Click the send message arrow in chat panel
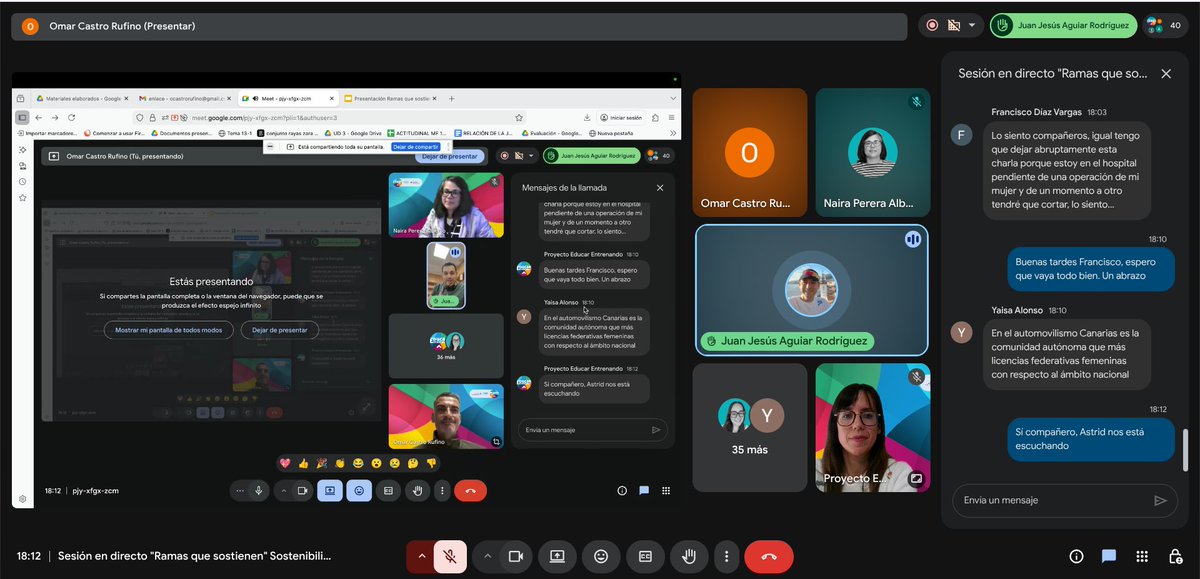Viewport: 1200px width, 579px height. [x=1160, y=501]
